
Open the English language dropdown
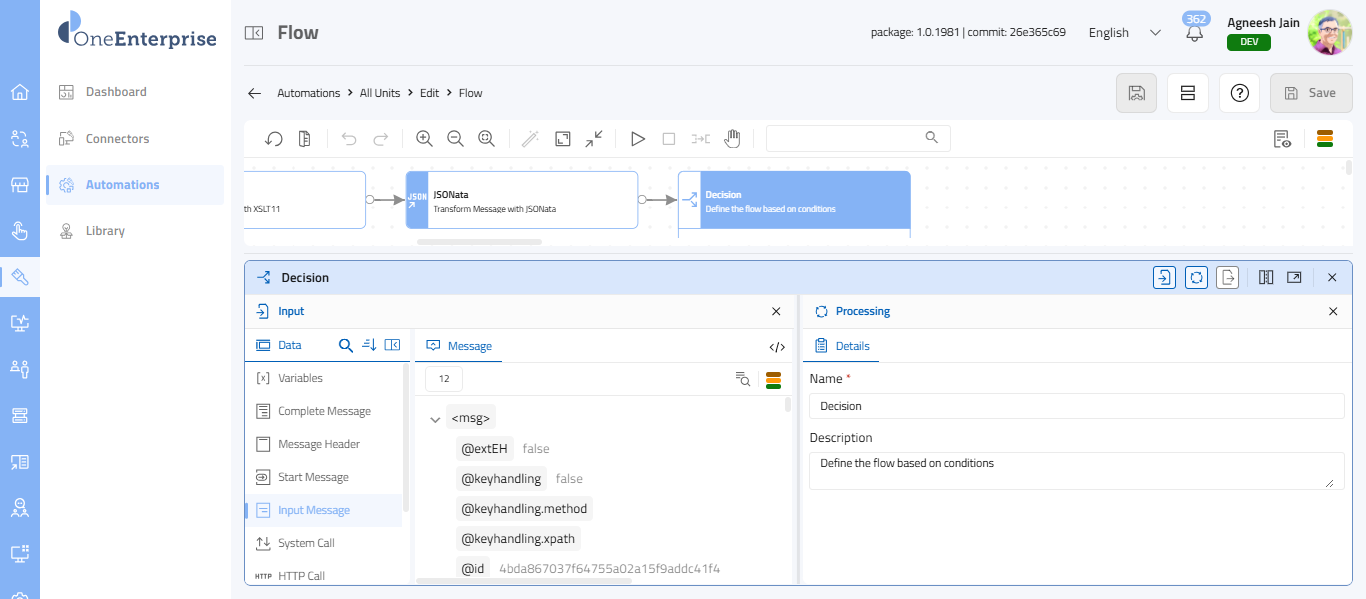[x=1124, y=33]
